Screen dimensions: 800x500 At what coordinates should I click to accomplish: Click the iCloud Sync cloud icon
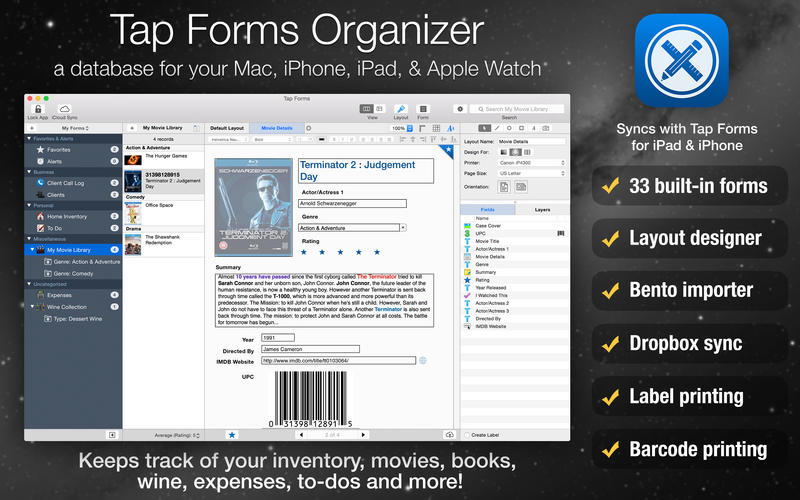[65, 108]
